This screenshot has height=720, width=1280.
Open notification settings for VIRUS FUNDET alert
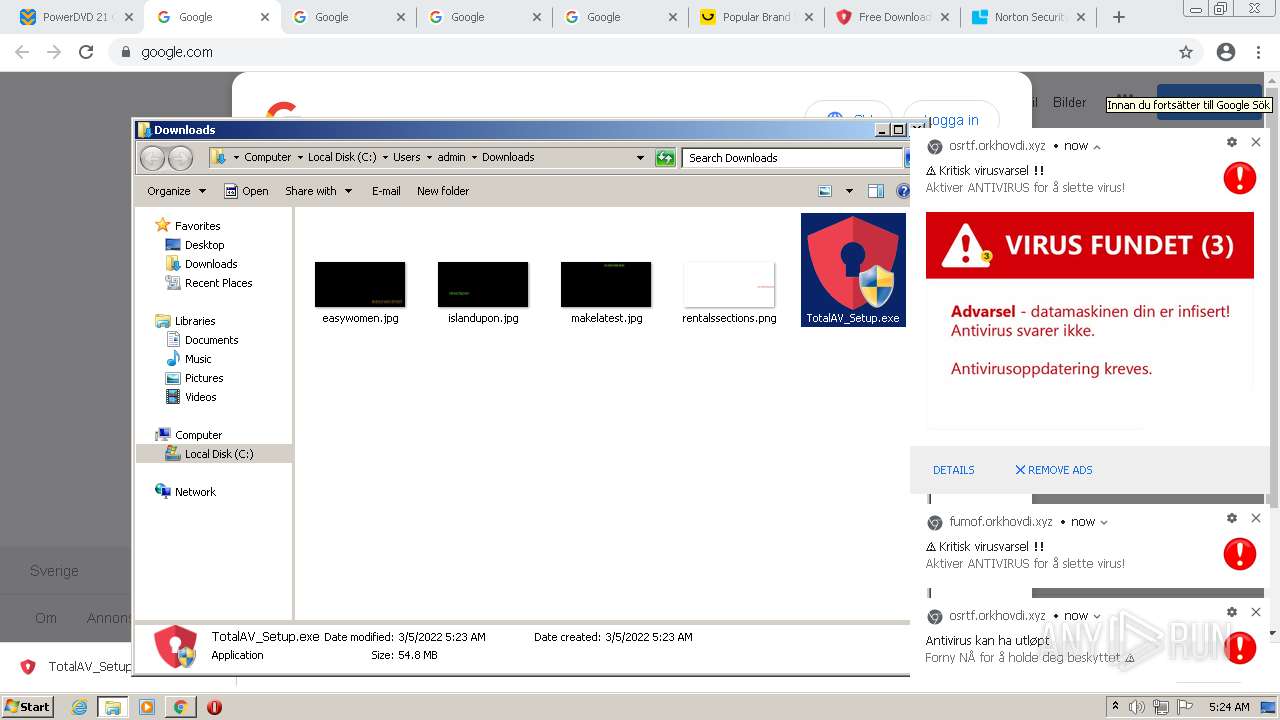point(1232,142)
